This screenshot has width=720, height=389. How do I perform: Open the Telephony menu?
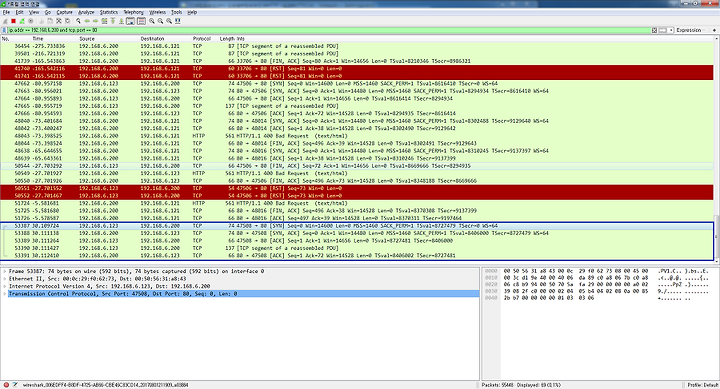pos(134,12)
